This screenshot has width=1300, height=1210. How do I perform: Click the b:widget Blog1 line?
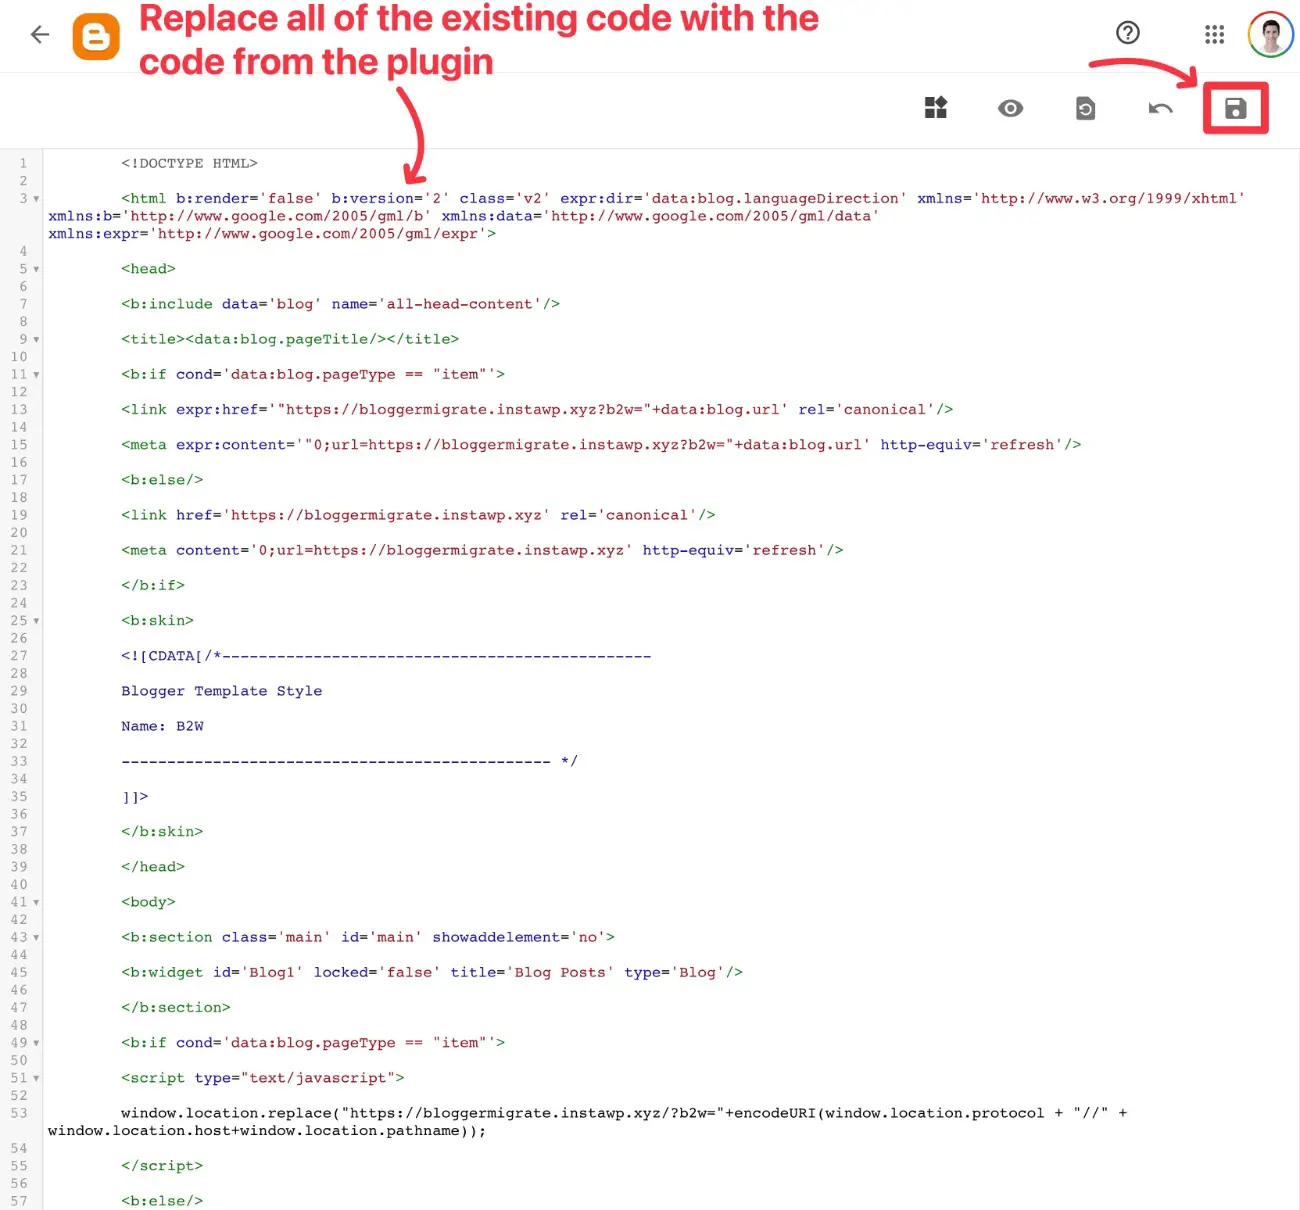pos(432,972)
